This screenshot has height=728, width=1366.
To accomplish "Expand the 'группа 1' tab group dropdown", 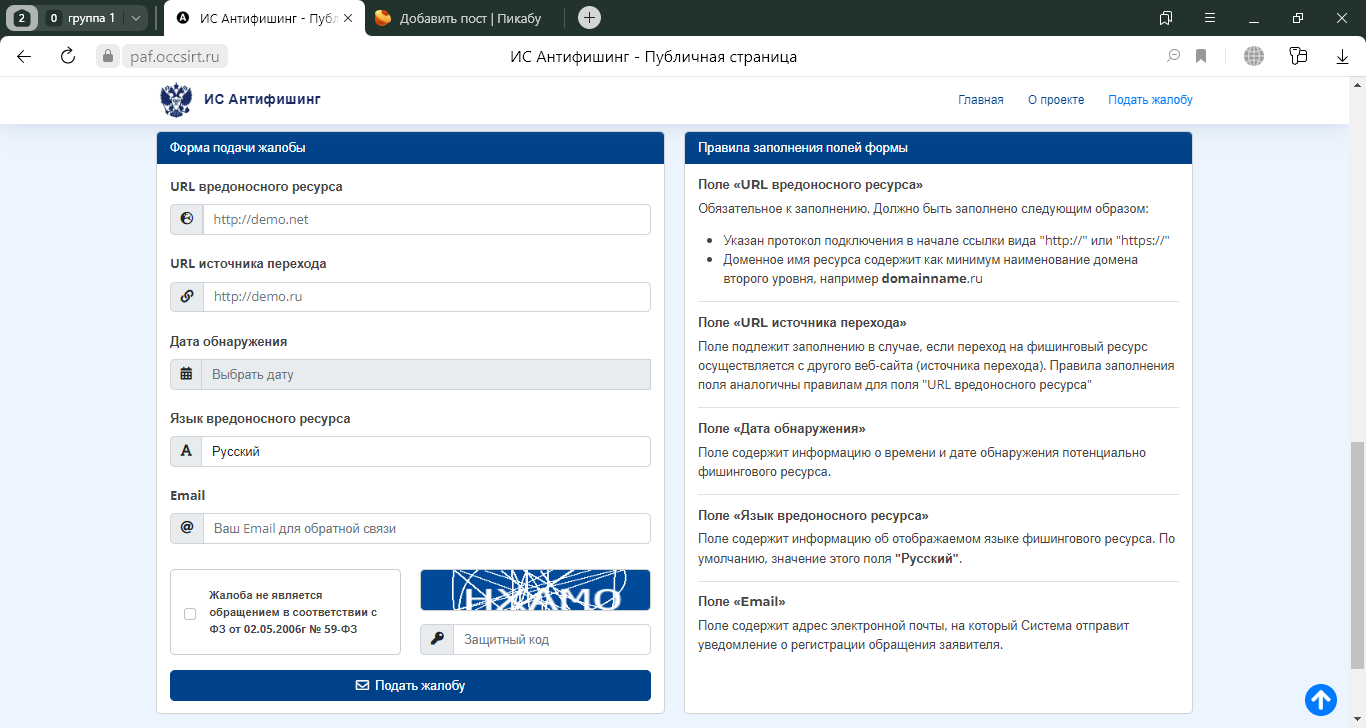I will click(x=136, y=18).
